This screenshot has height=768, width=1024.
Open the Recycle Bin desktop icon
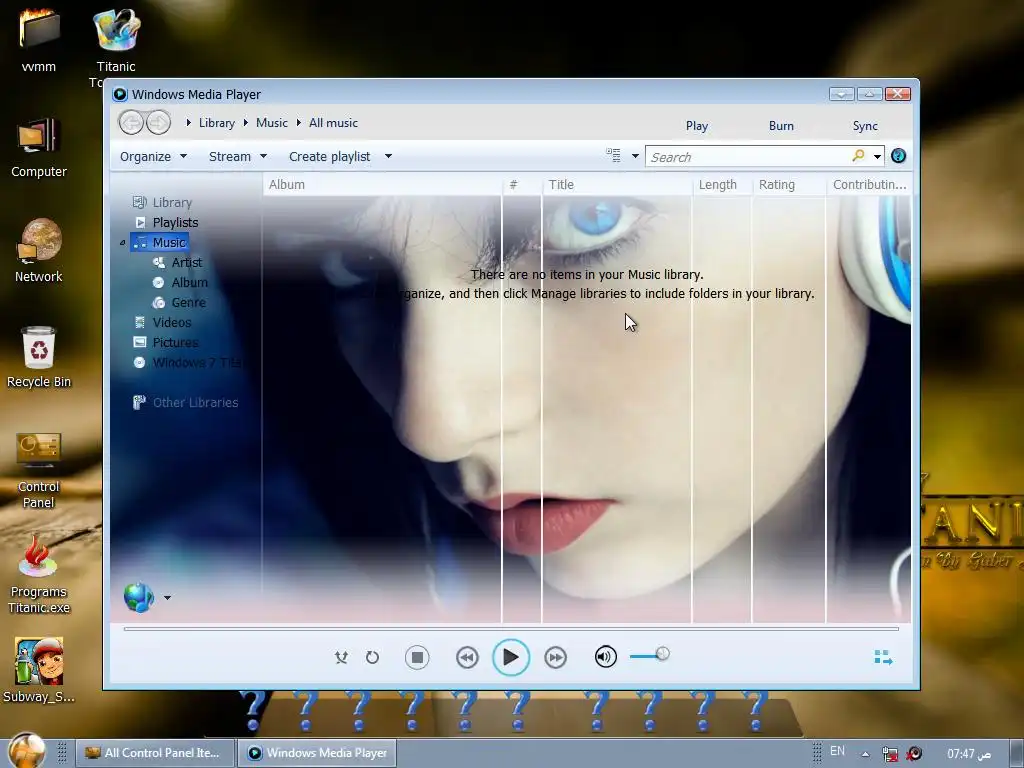[39, 357]
